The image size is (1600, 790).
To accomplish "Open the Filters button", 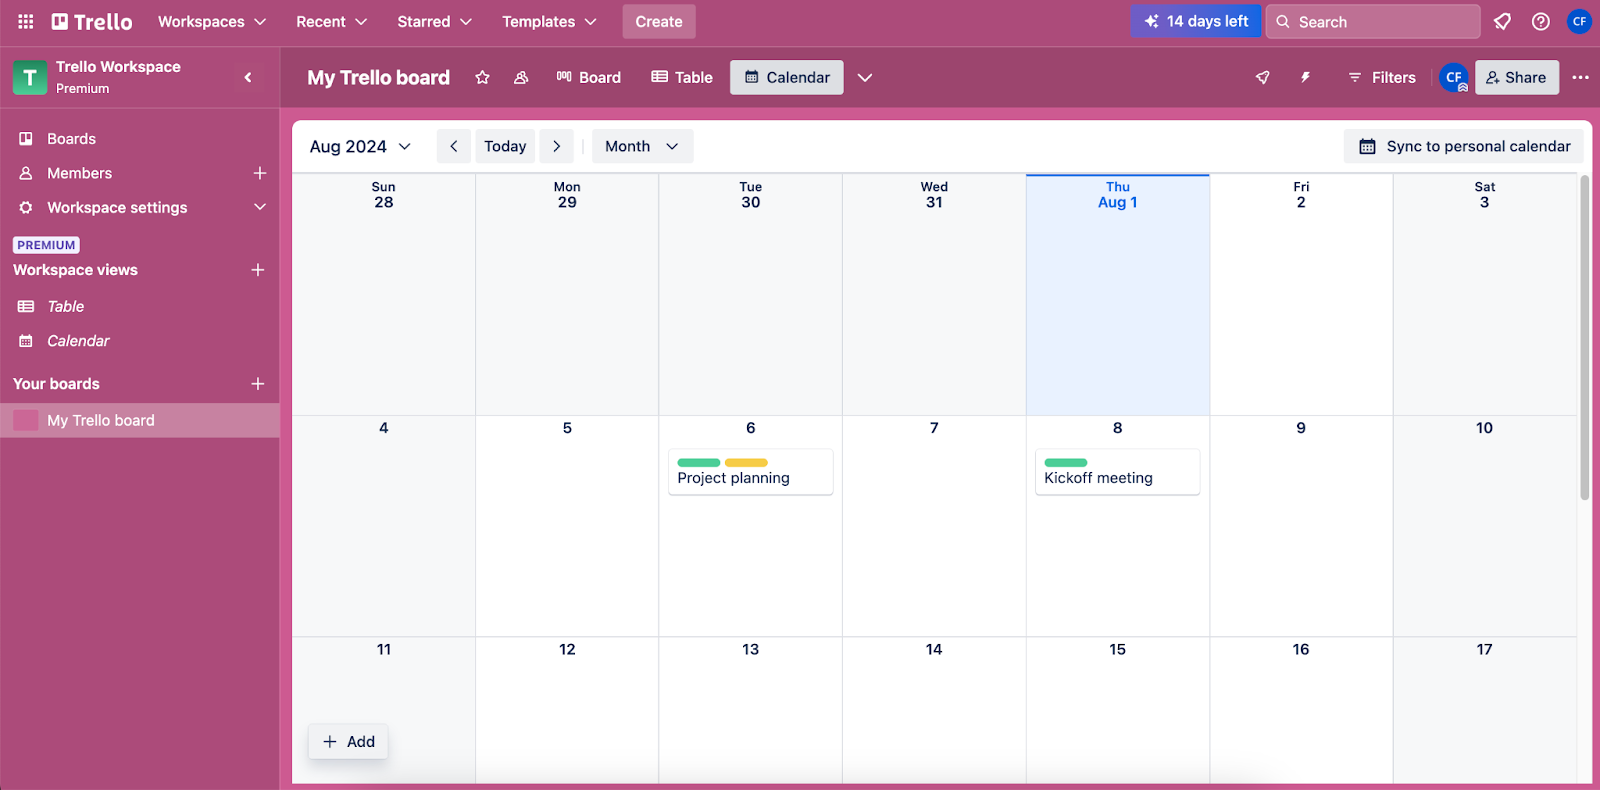I will pyautogui.click(x=1381, y=77).
